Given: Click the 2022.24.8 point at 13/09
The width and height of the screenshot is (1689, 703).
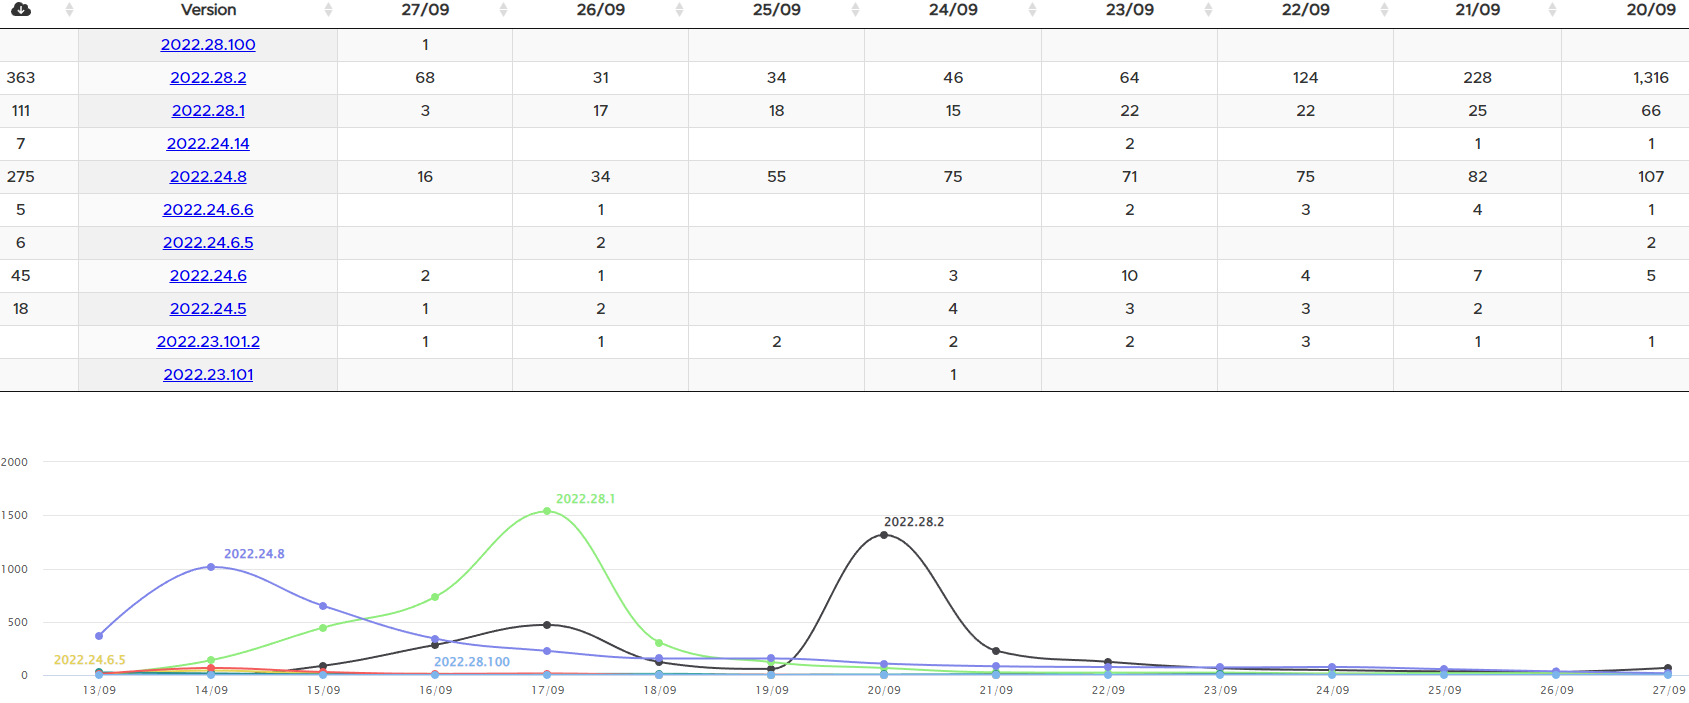Looking at the screenshot, I should 99,636.
